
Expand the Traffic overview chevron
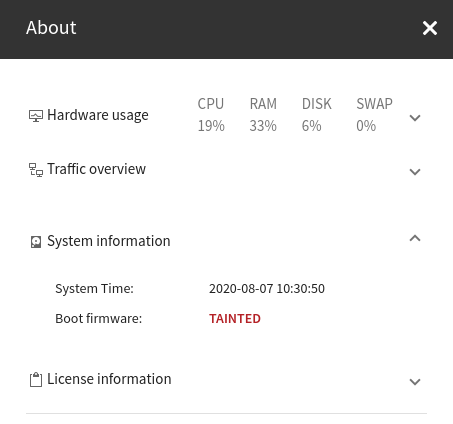415,172
